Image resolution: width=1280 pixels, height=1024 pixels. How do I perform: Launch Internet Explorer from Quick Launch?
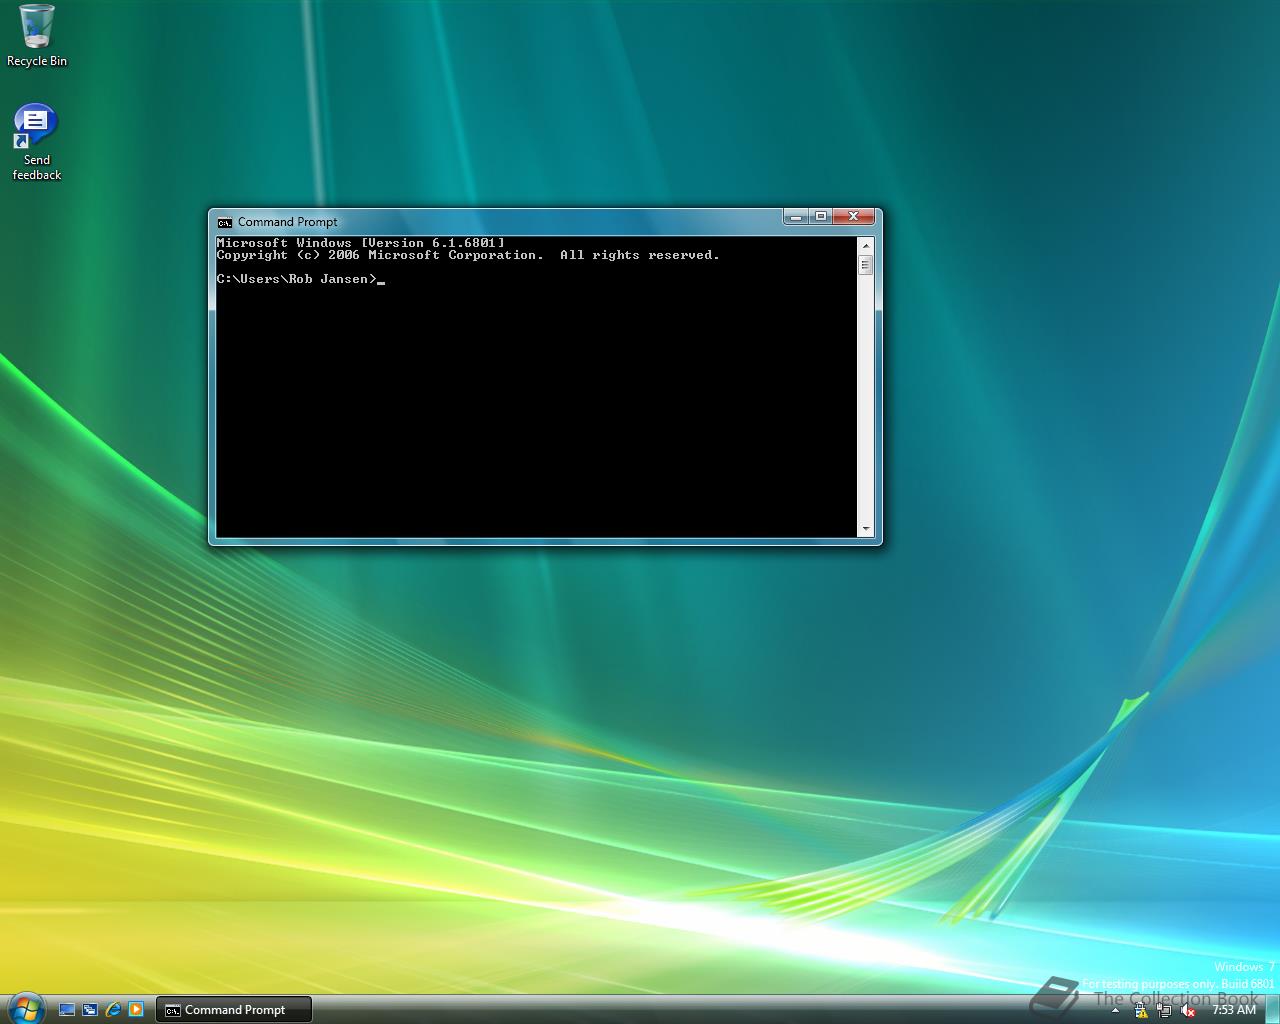[113, 1010]
